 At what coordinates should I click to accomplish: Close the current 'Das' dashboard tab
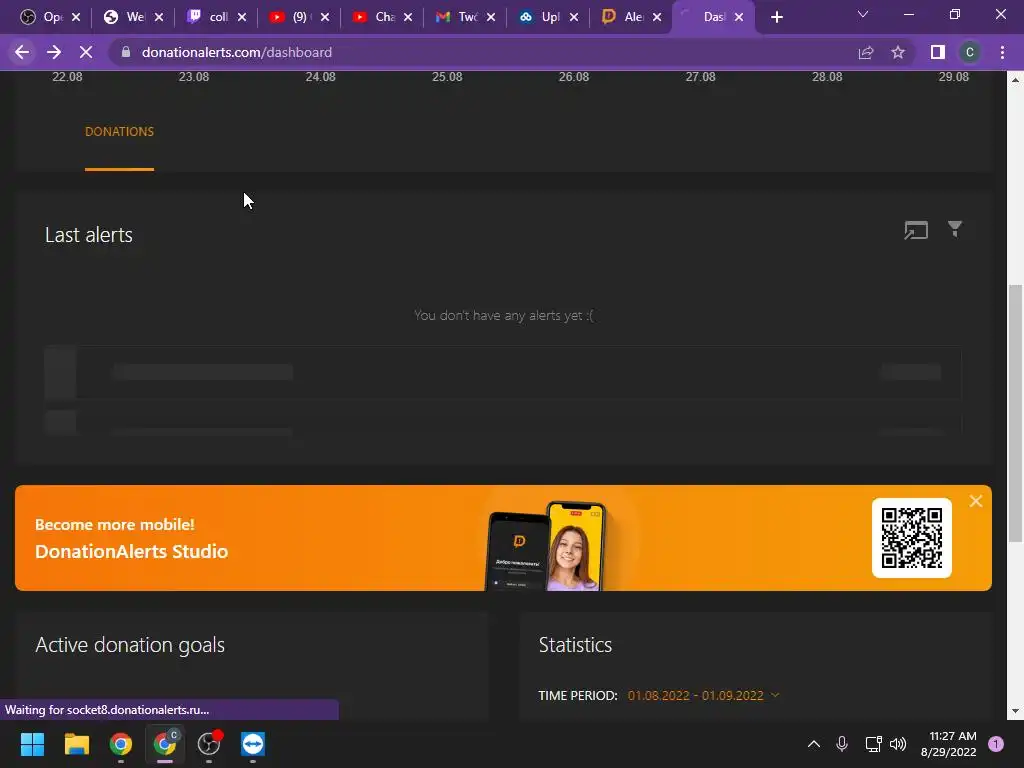(739, 17)
